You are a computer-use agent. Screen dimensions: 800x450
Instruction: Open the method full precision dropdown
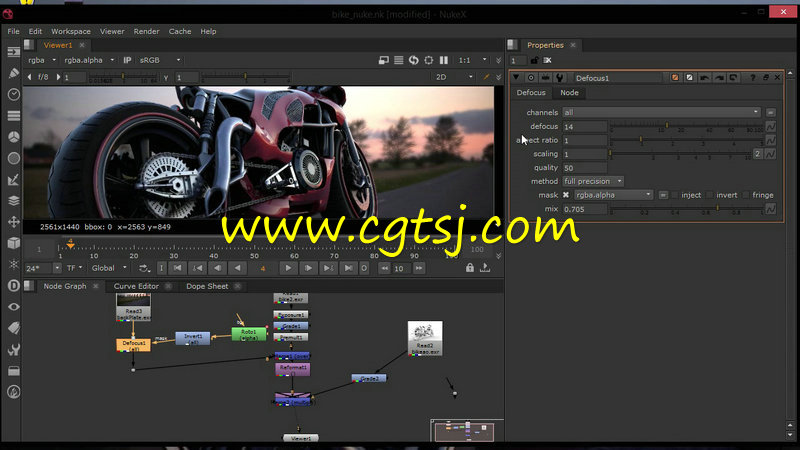593,181
